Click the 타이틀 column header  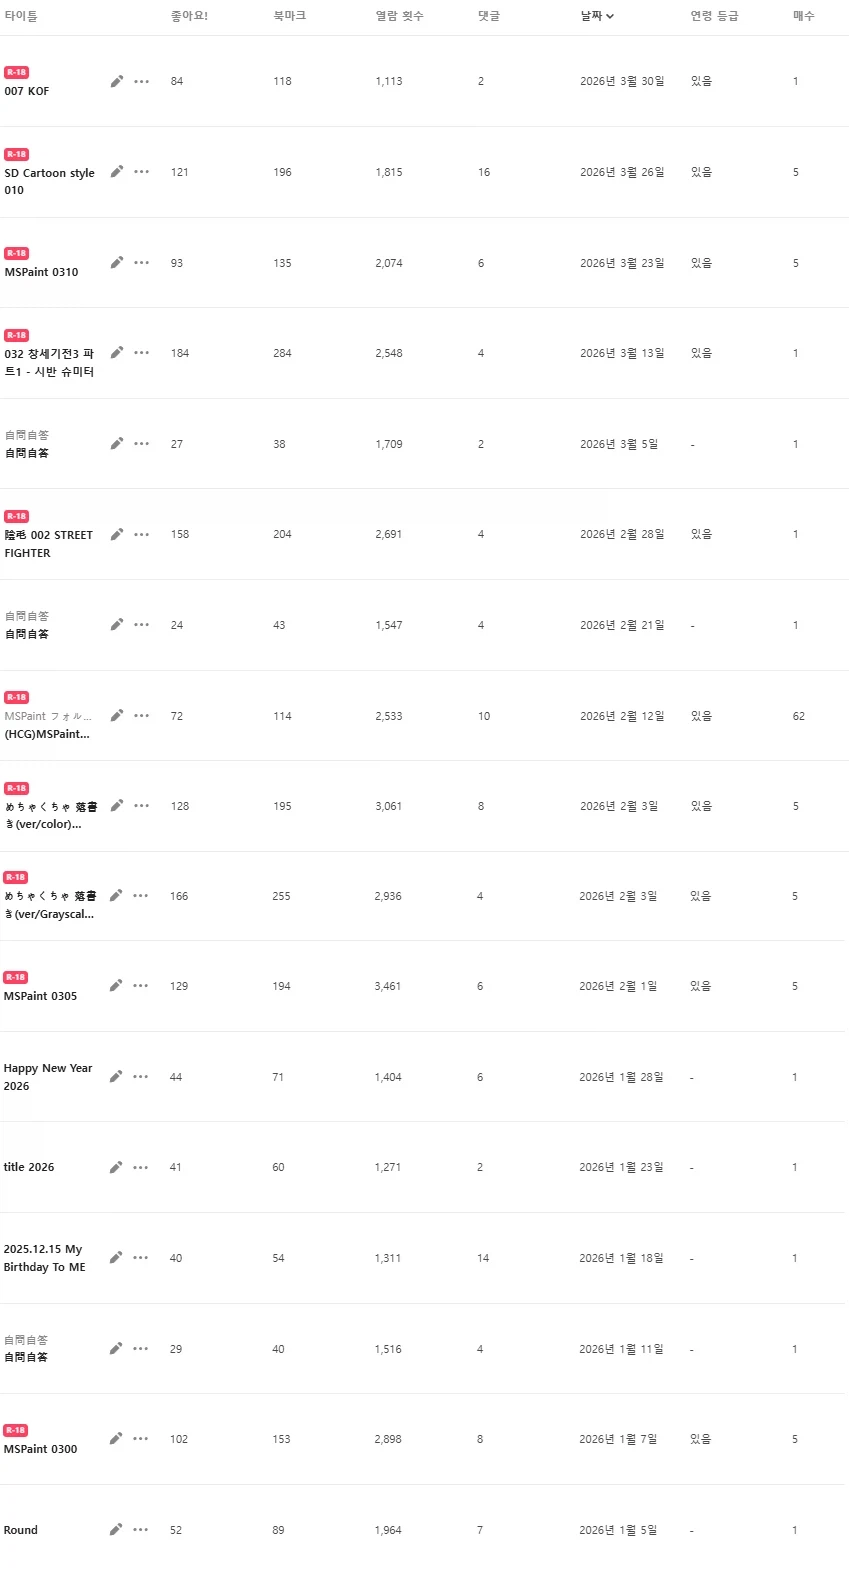click(21, 16)
